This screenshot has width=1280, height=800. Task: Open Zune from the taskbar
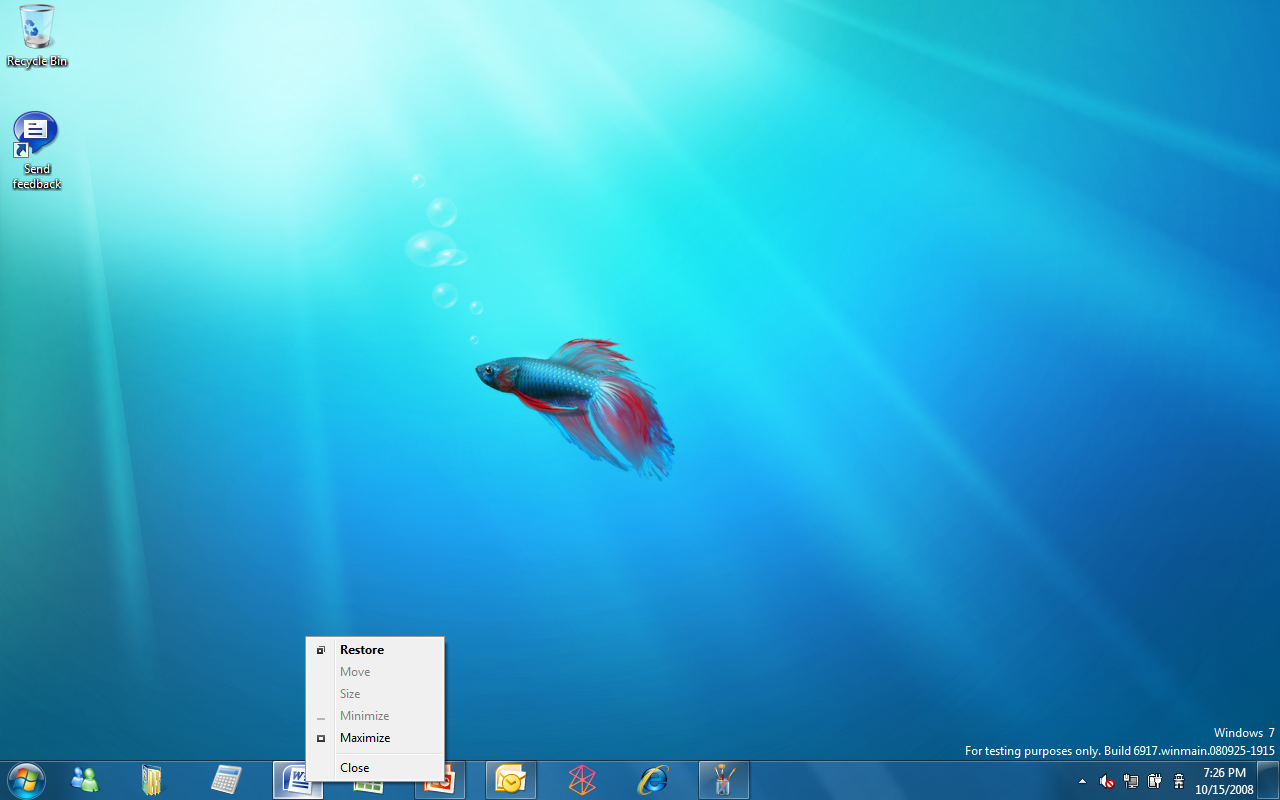click(x=582, y=779)
